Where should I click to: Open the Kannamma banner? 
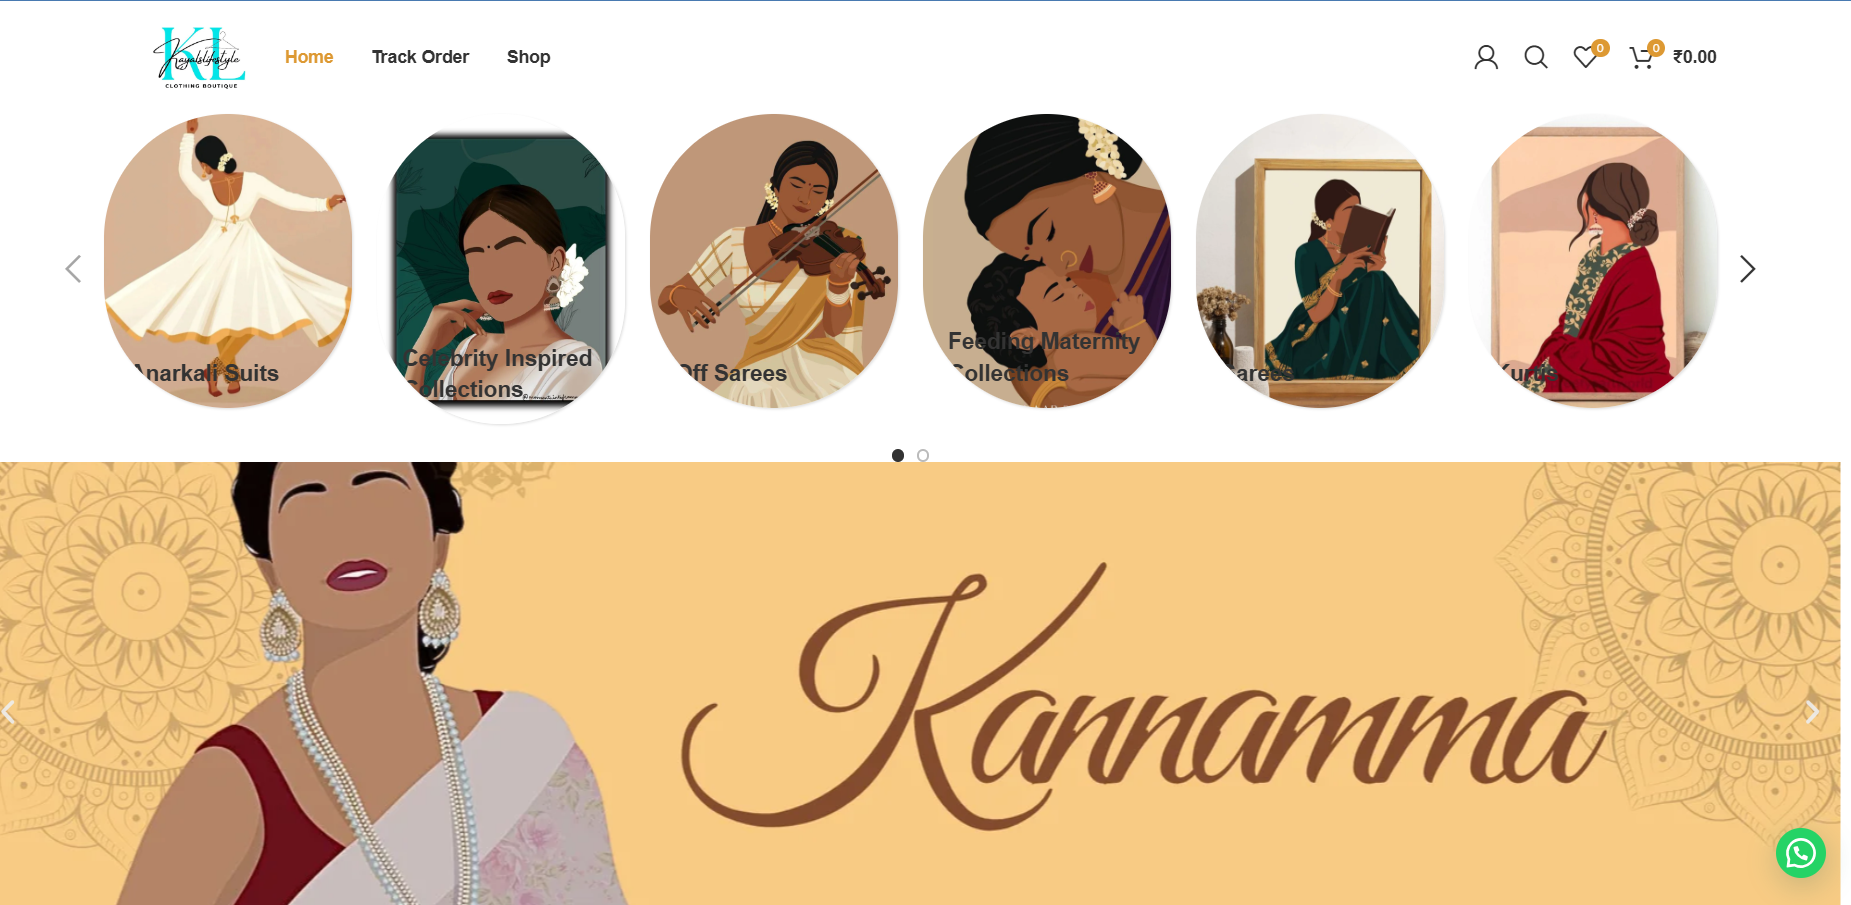point(920,684)
